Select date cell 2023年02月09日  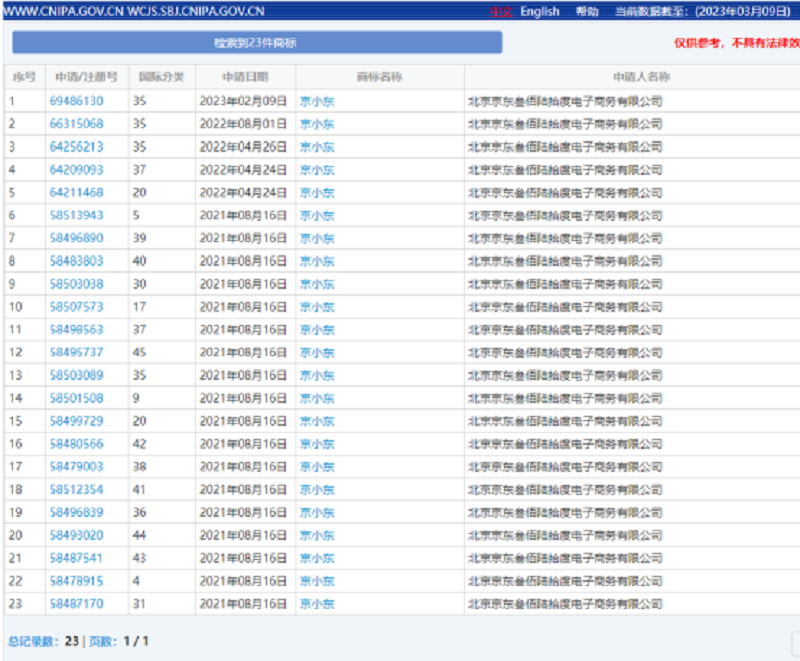[x=243, y=101]
